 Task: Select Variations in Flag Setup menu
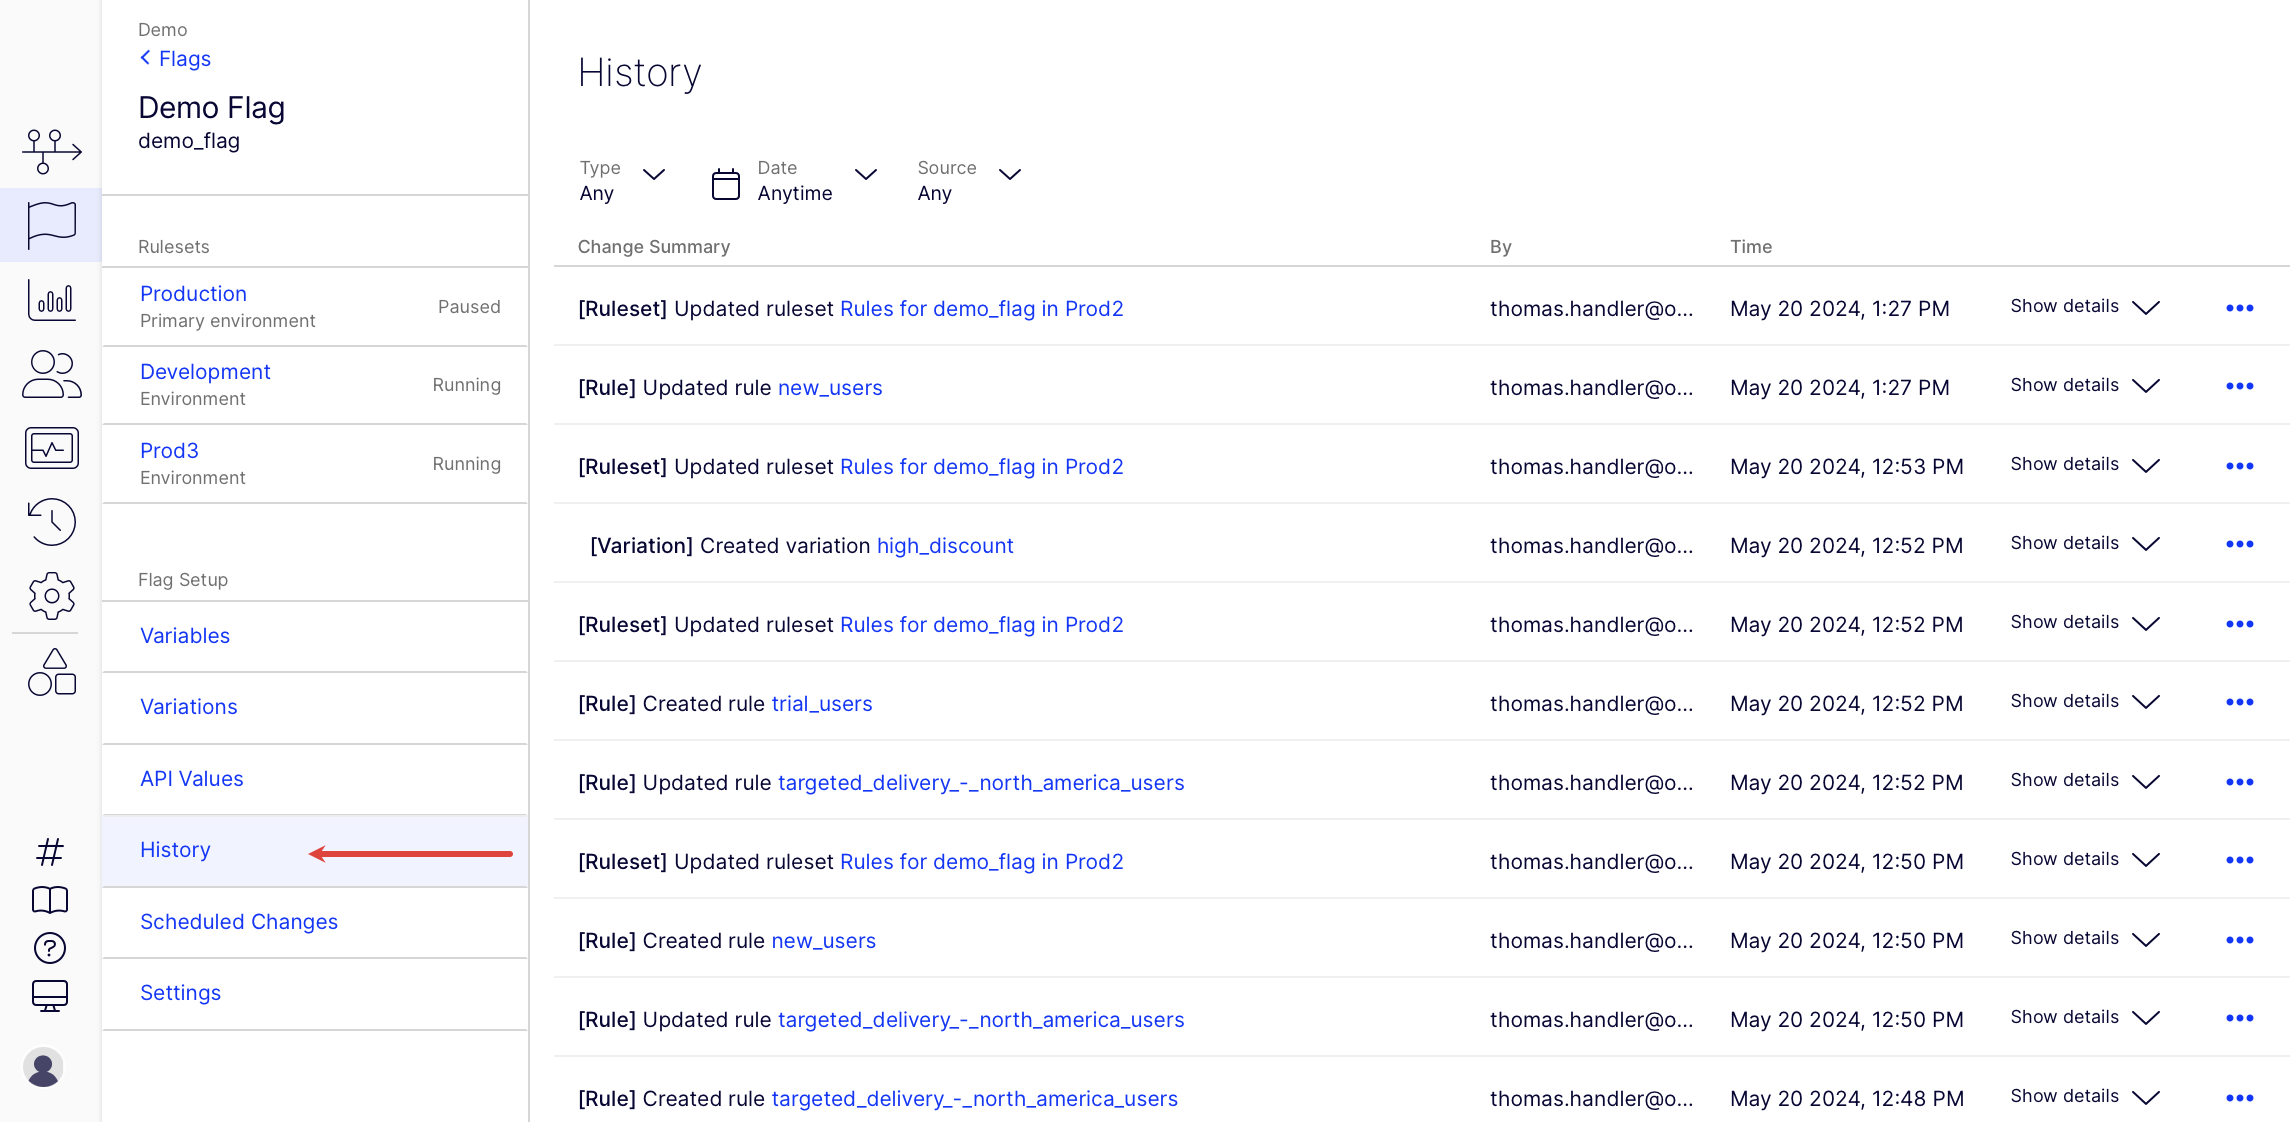(x=189, y=707)
